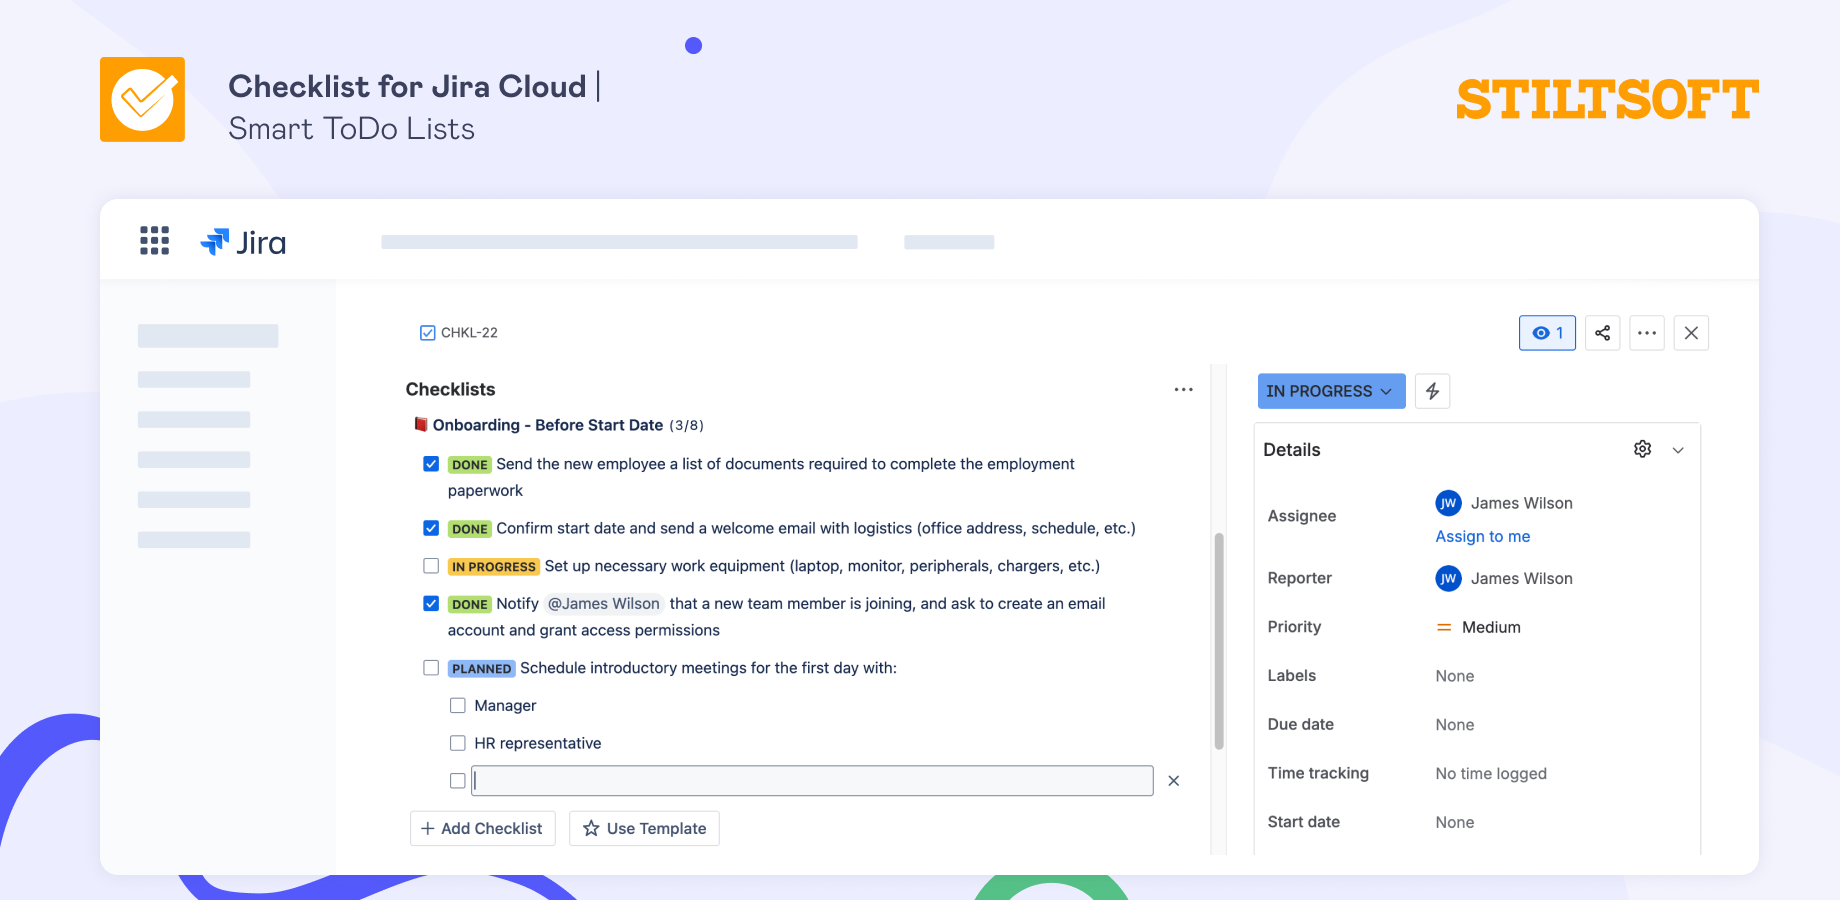Click the Priority field label

tap(1294, 627)
